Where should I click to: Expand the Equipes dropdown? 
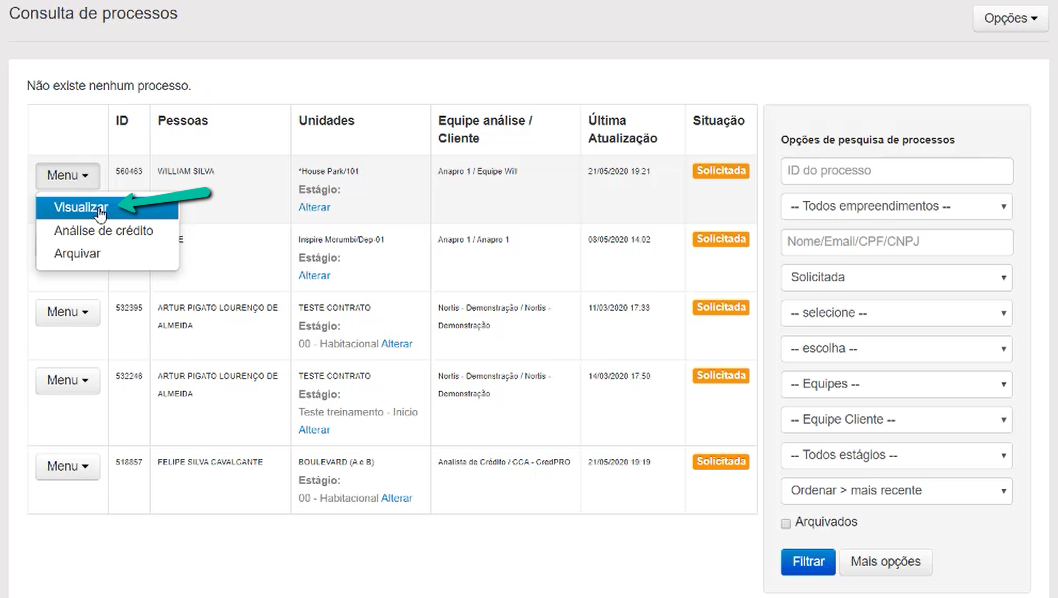tap(896, 384)
